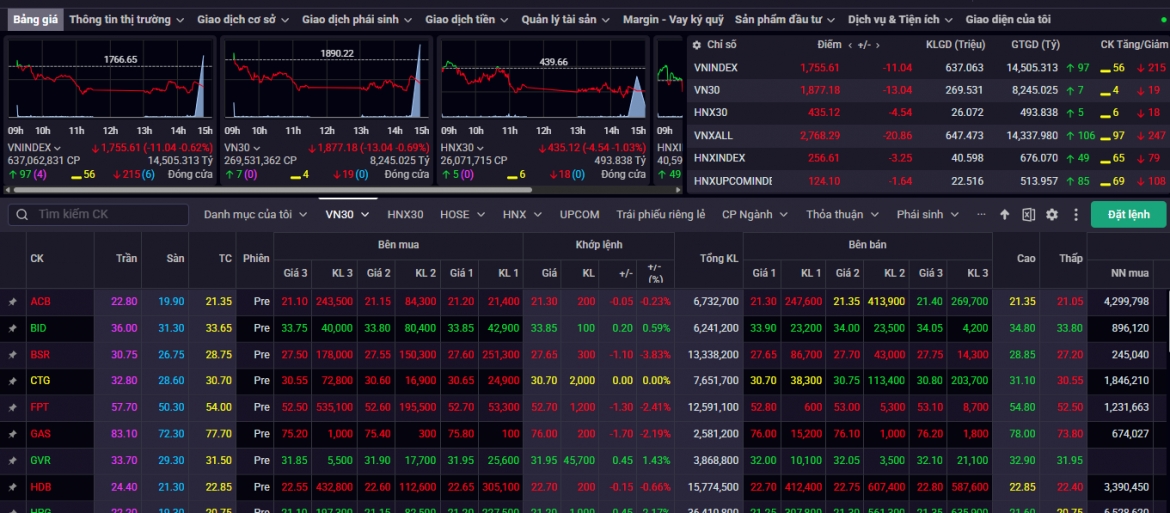1170x513 pixels.
Task: Open the VNINDEX intraday chart
Action: pyautogui.click(x=110, y=79)
